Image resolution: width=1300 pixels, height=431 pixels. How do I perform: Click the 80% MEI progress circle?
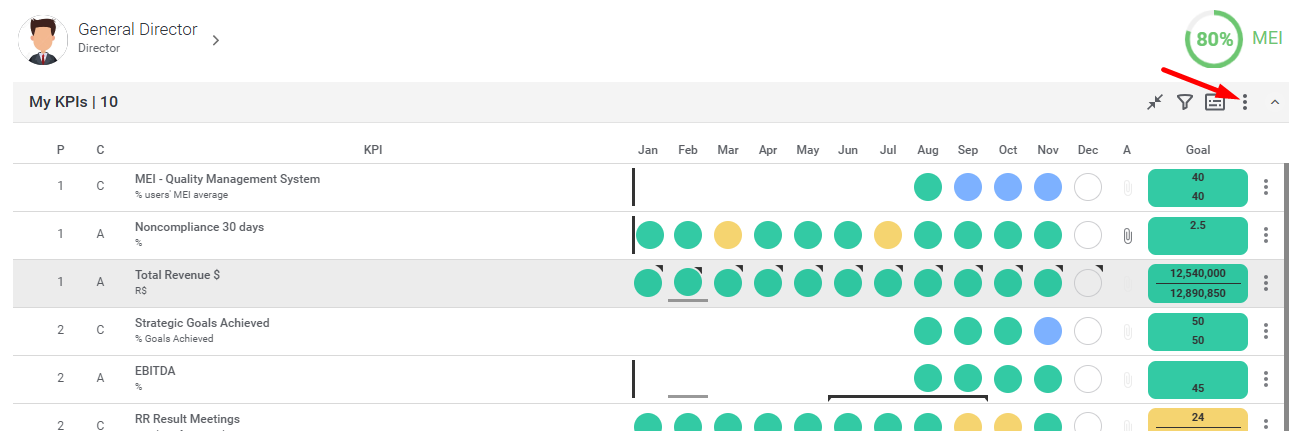[x=1214, y=40]
